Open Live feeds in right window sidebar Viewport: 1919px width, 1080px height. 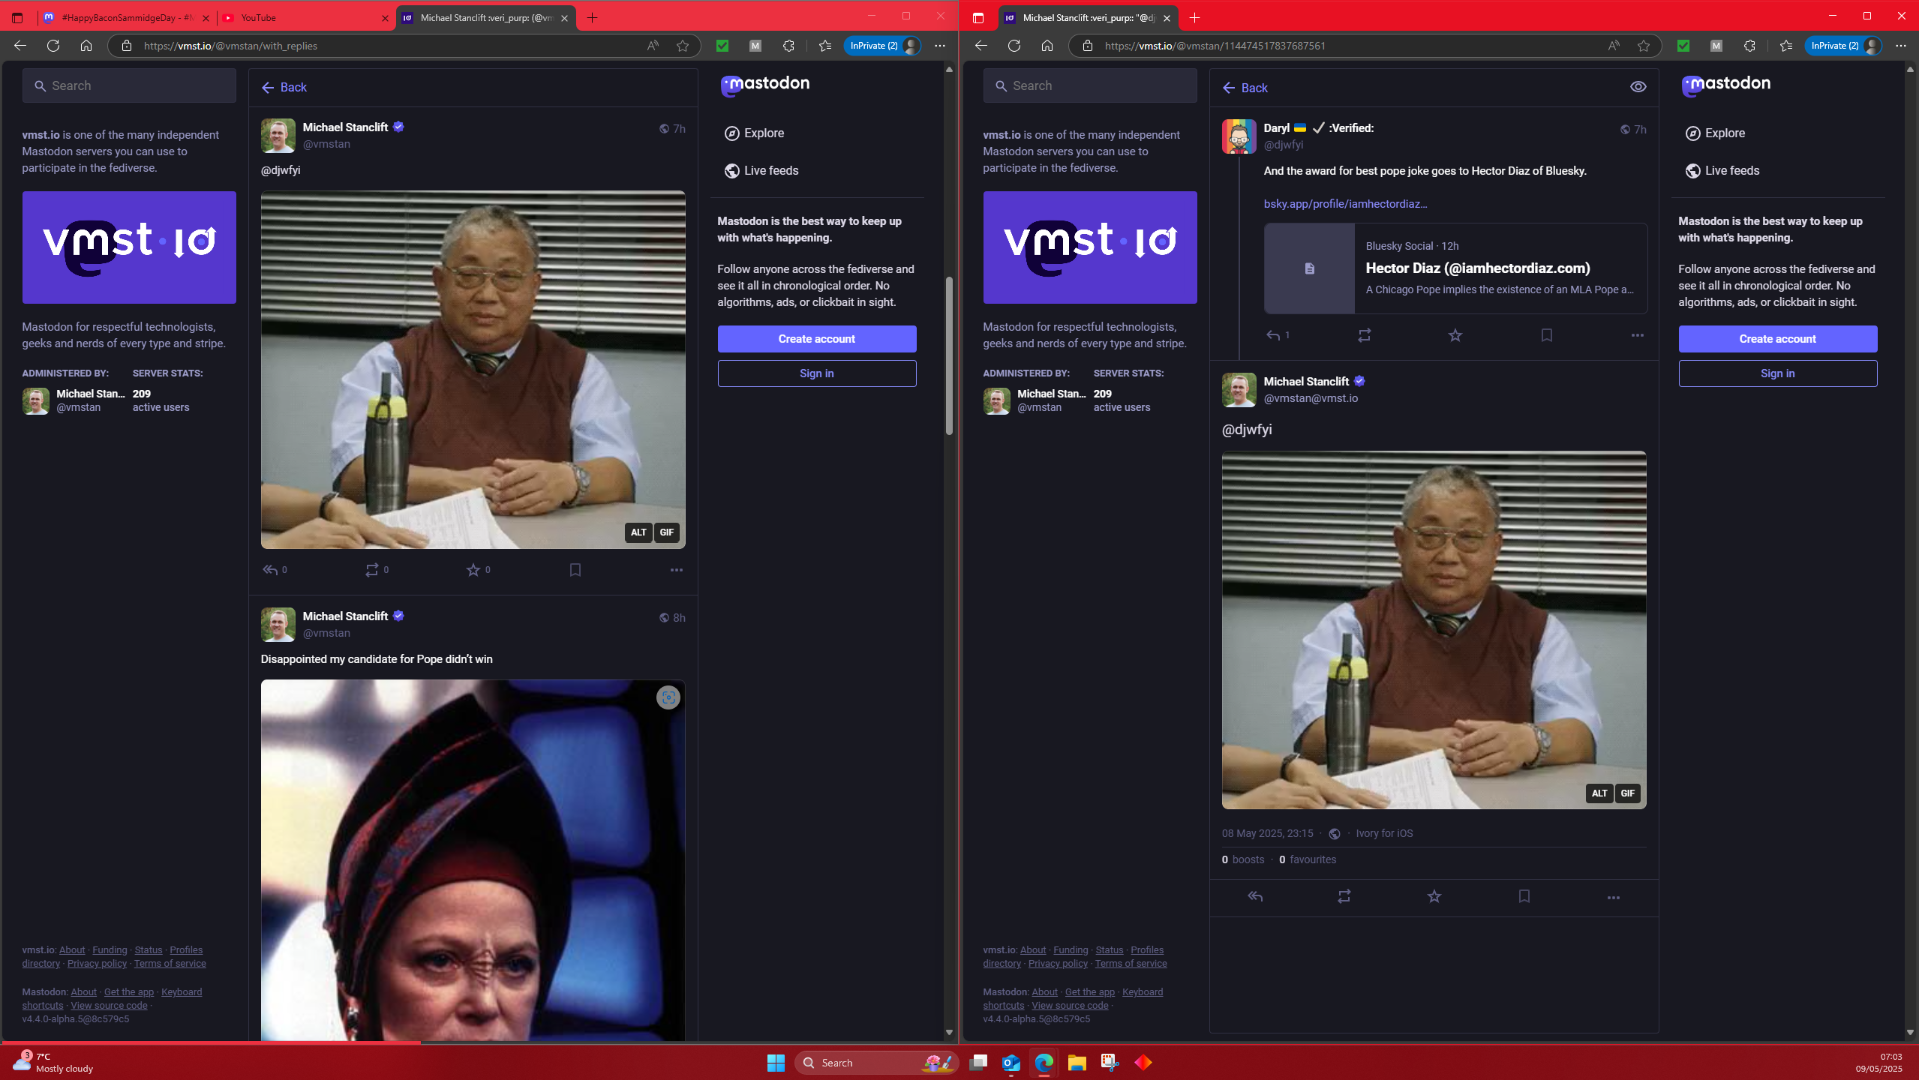(1722, 171)
